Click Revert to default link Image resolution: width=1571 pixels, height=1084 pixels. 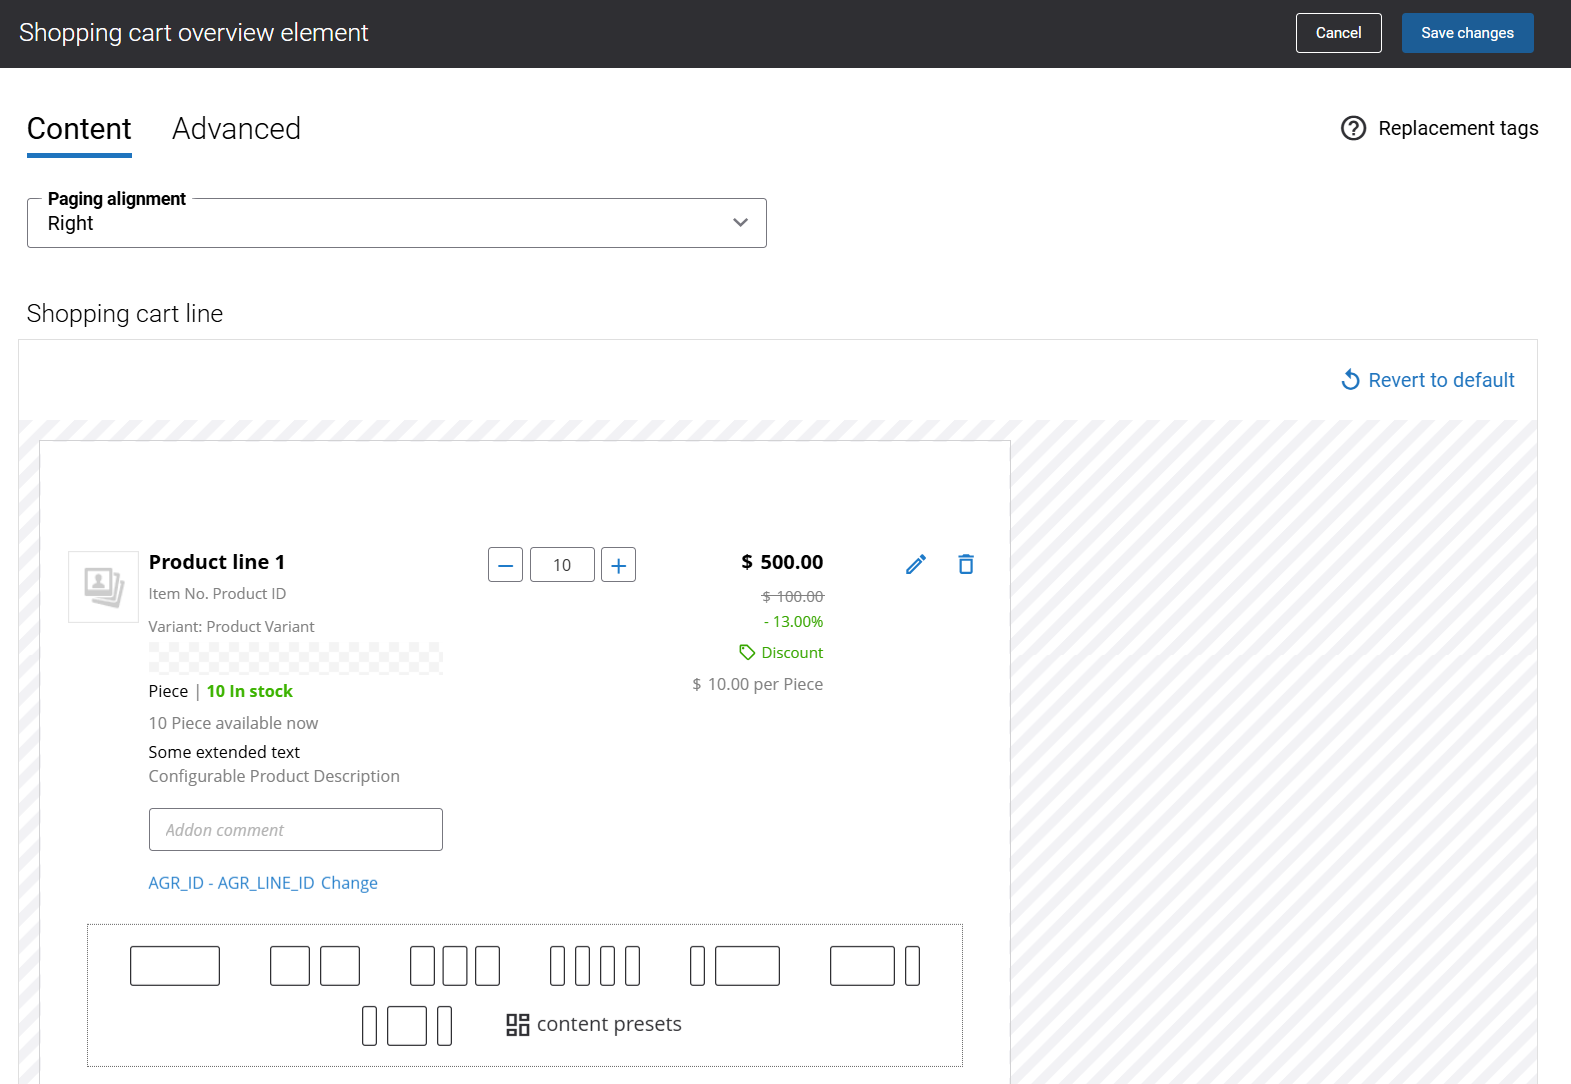tap(1428, 380)
